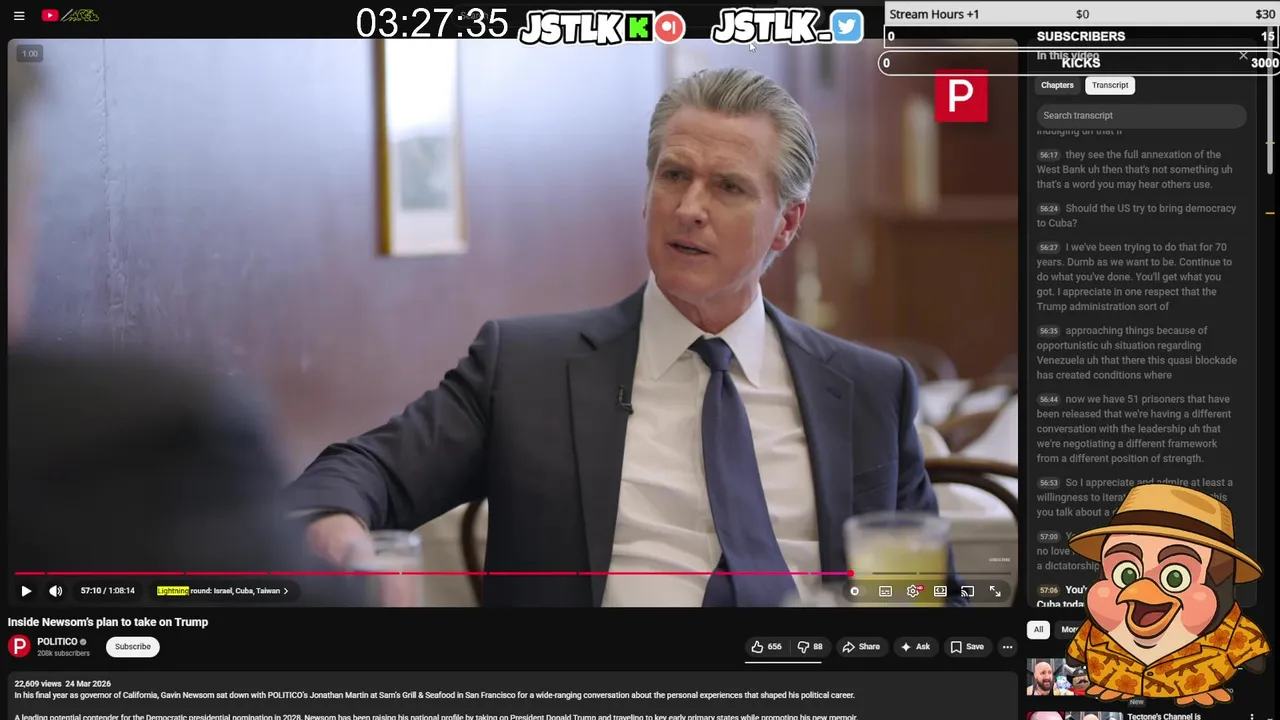The image size is (1280, 720).
Task: Close the In this video panel
Action: tap(1243, 56)
